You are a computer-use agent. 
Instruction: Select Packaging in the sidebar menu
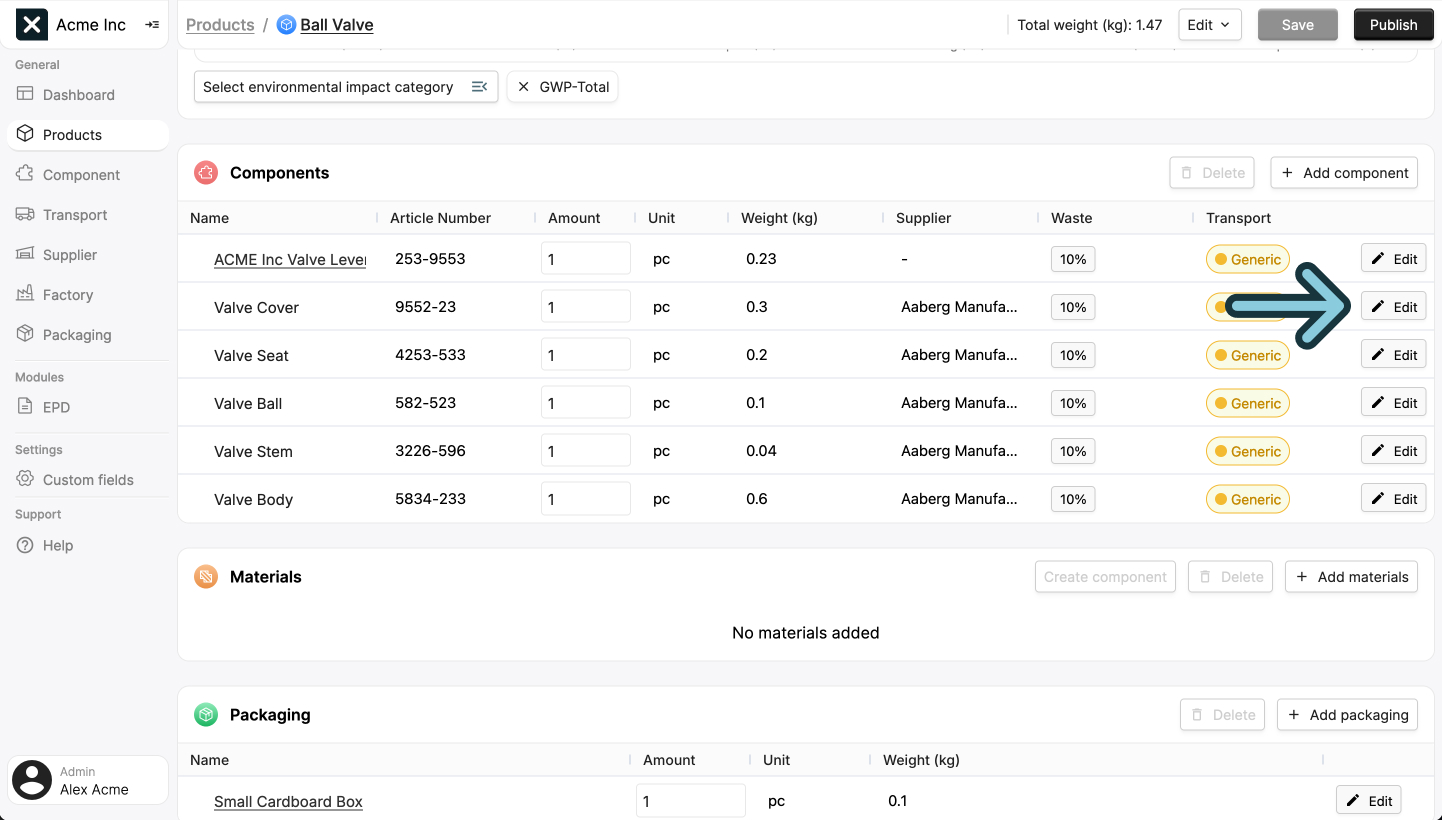[x=76, y=335]
